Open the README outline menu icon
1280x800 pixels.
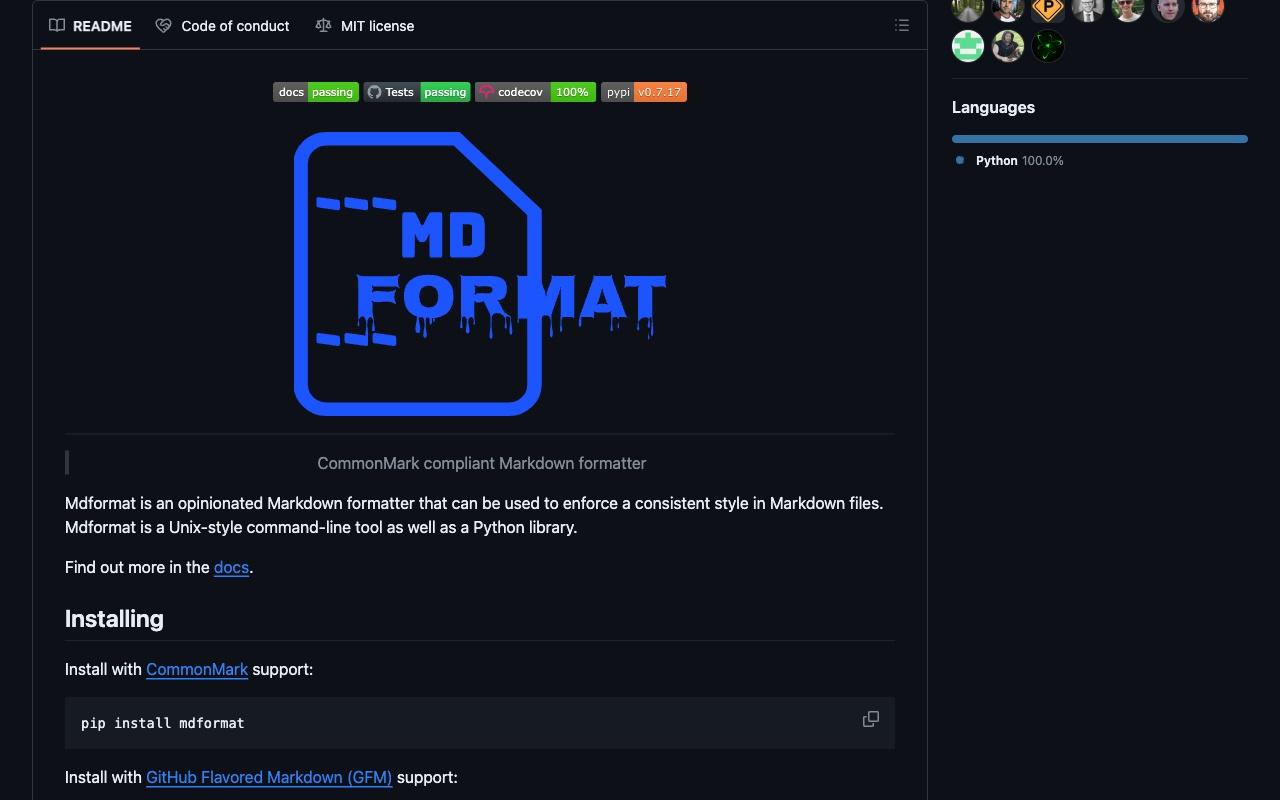pyautogui.click(x=902, y=26)
